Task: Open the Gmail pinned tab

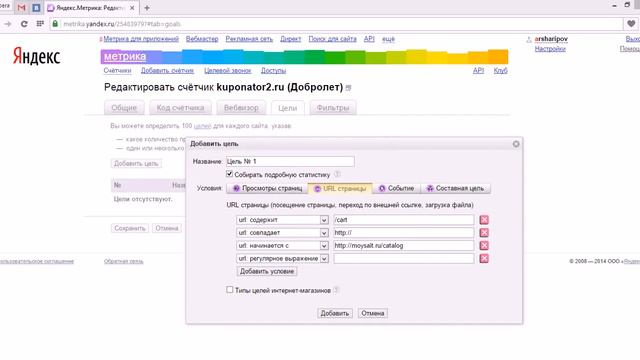Action: click(x=22, y=8)
